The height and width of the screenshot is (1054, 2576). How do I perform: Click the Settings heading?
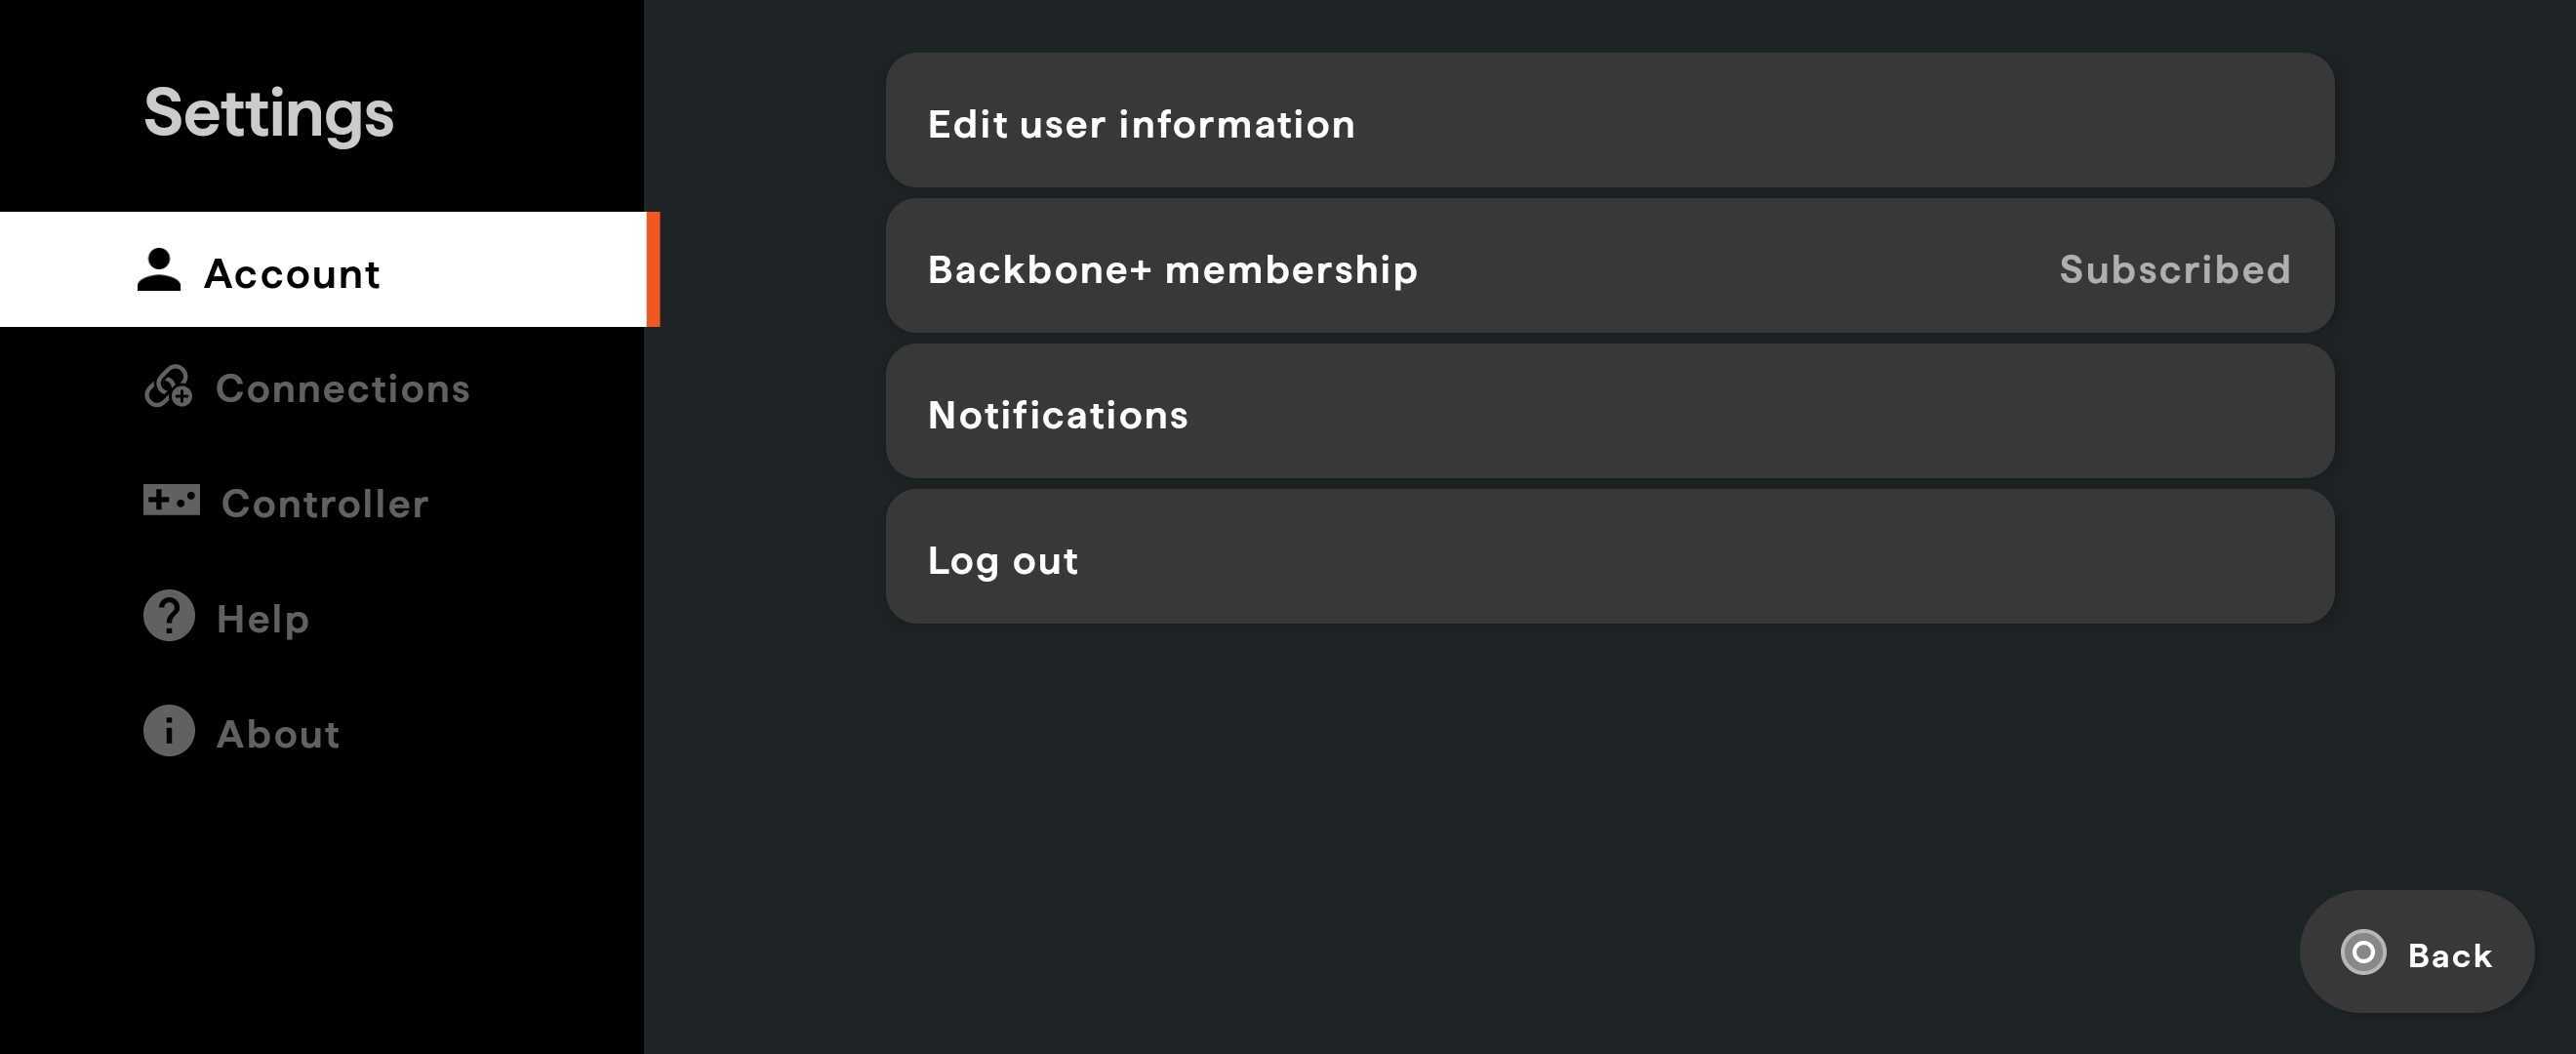pos(268,112)
